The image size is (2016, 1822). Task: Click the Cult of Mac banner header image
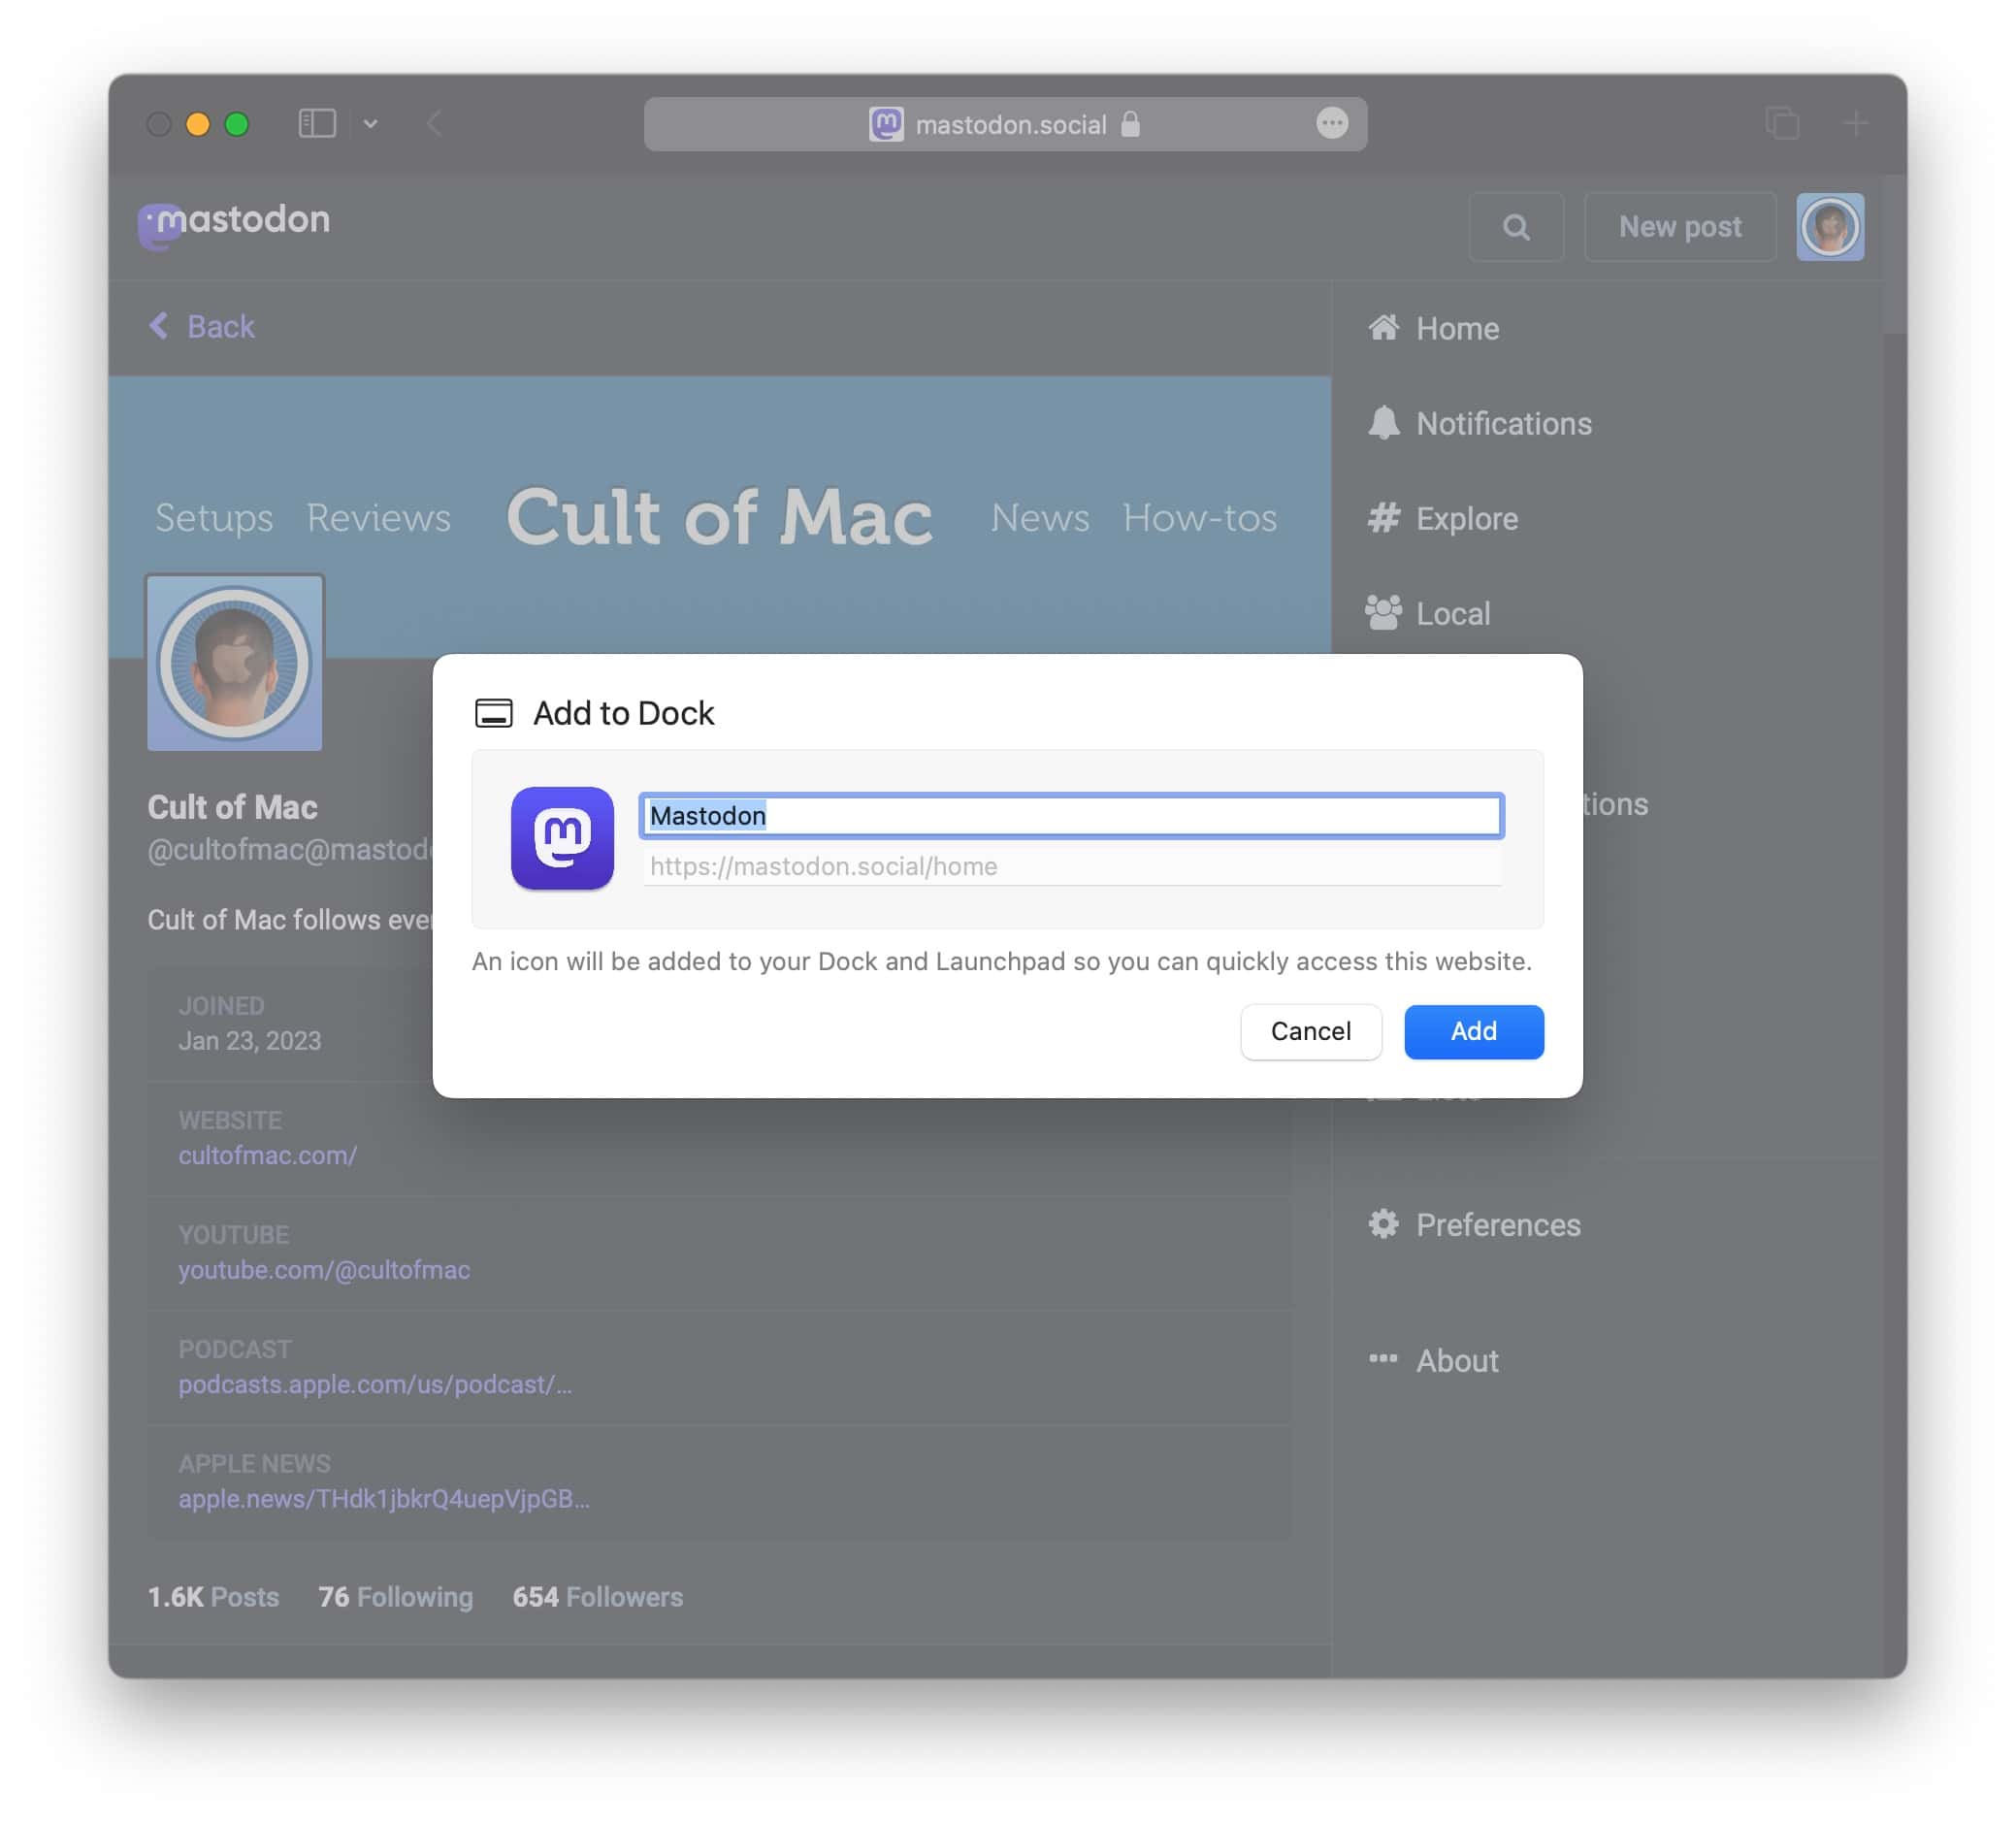coord(719,516)
